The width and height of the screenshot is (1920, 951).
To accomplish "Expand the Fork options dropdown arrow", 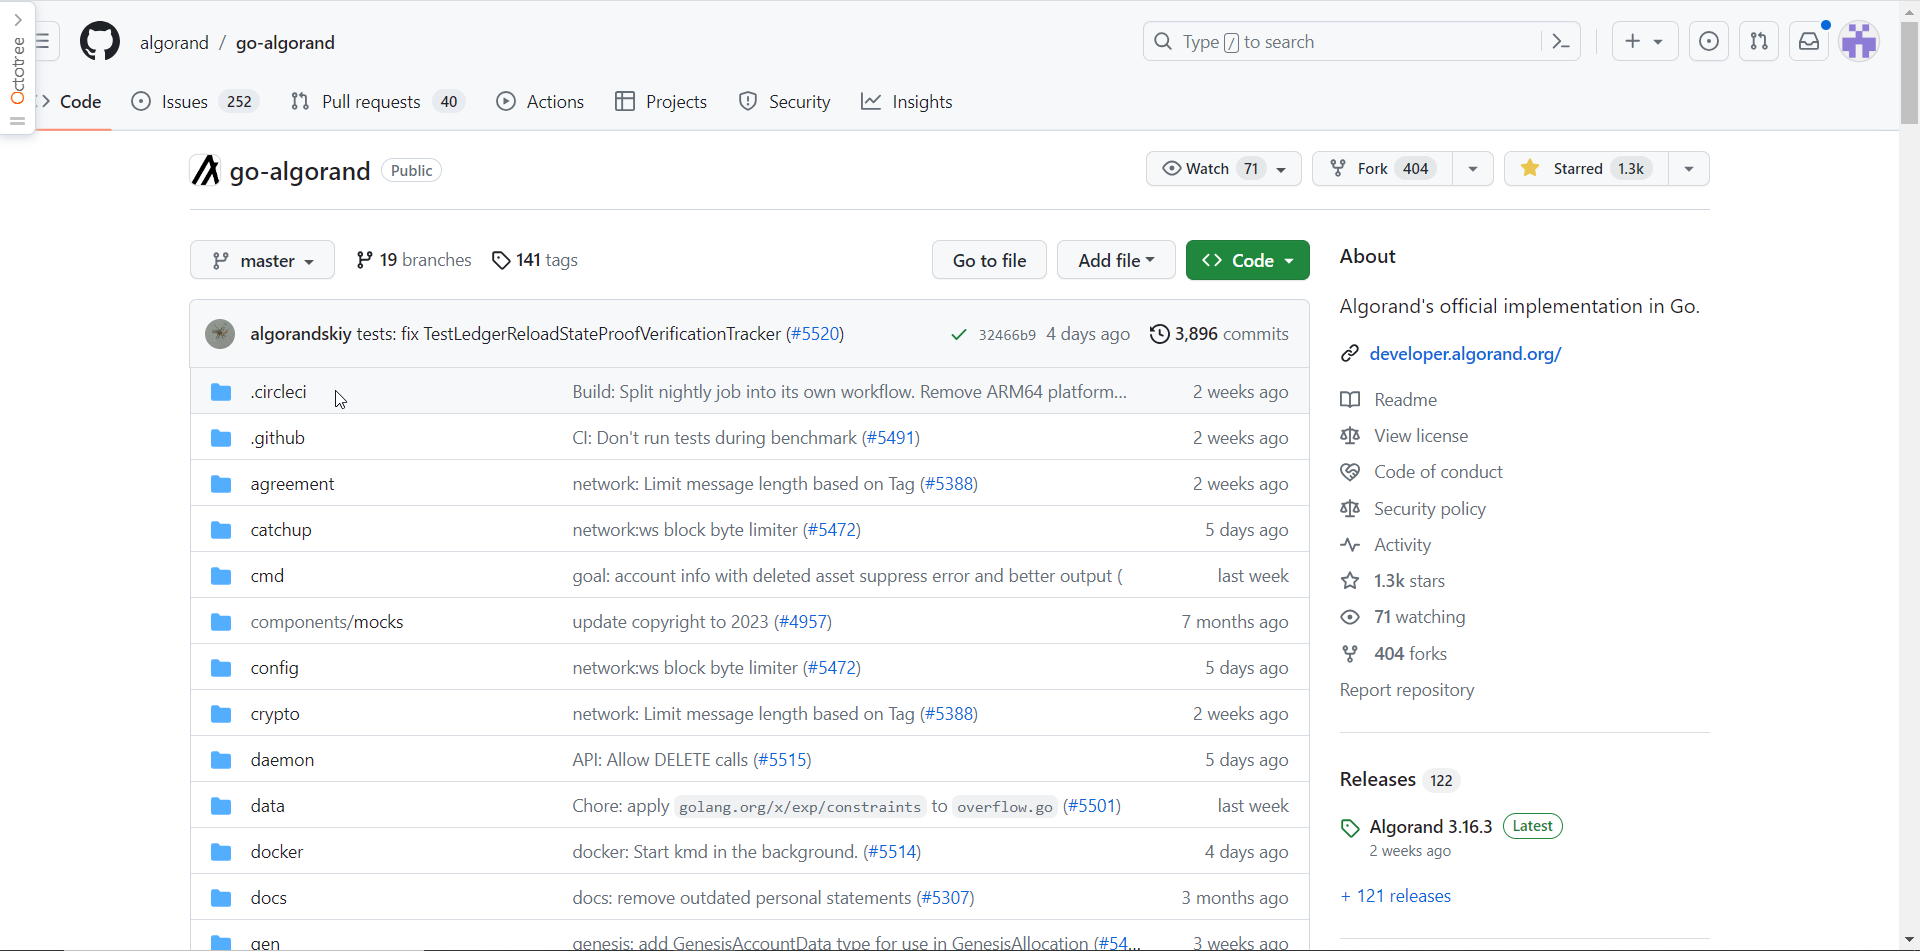I will [x=1473, y=168].
